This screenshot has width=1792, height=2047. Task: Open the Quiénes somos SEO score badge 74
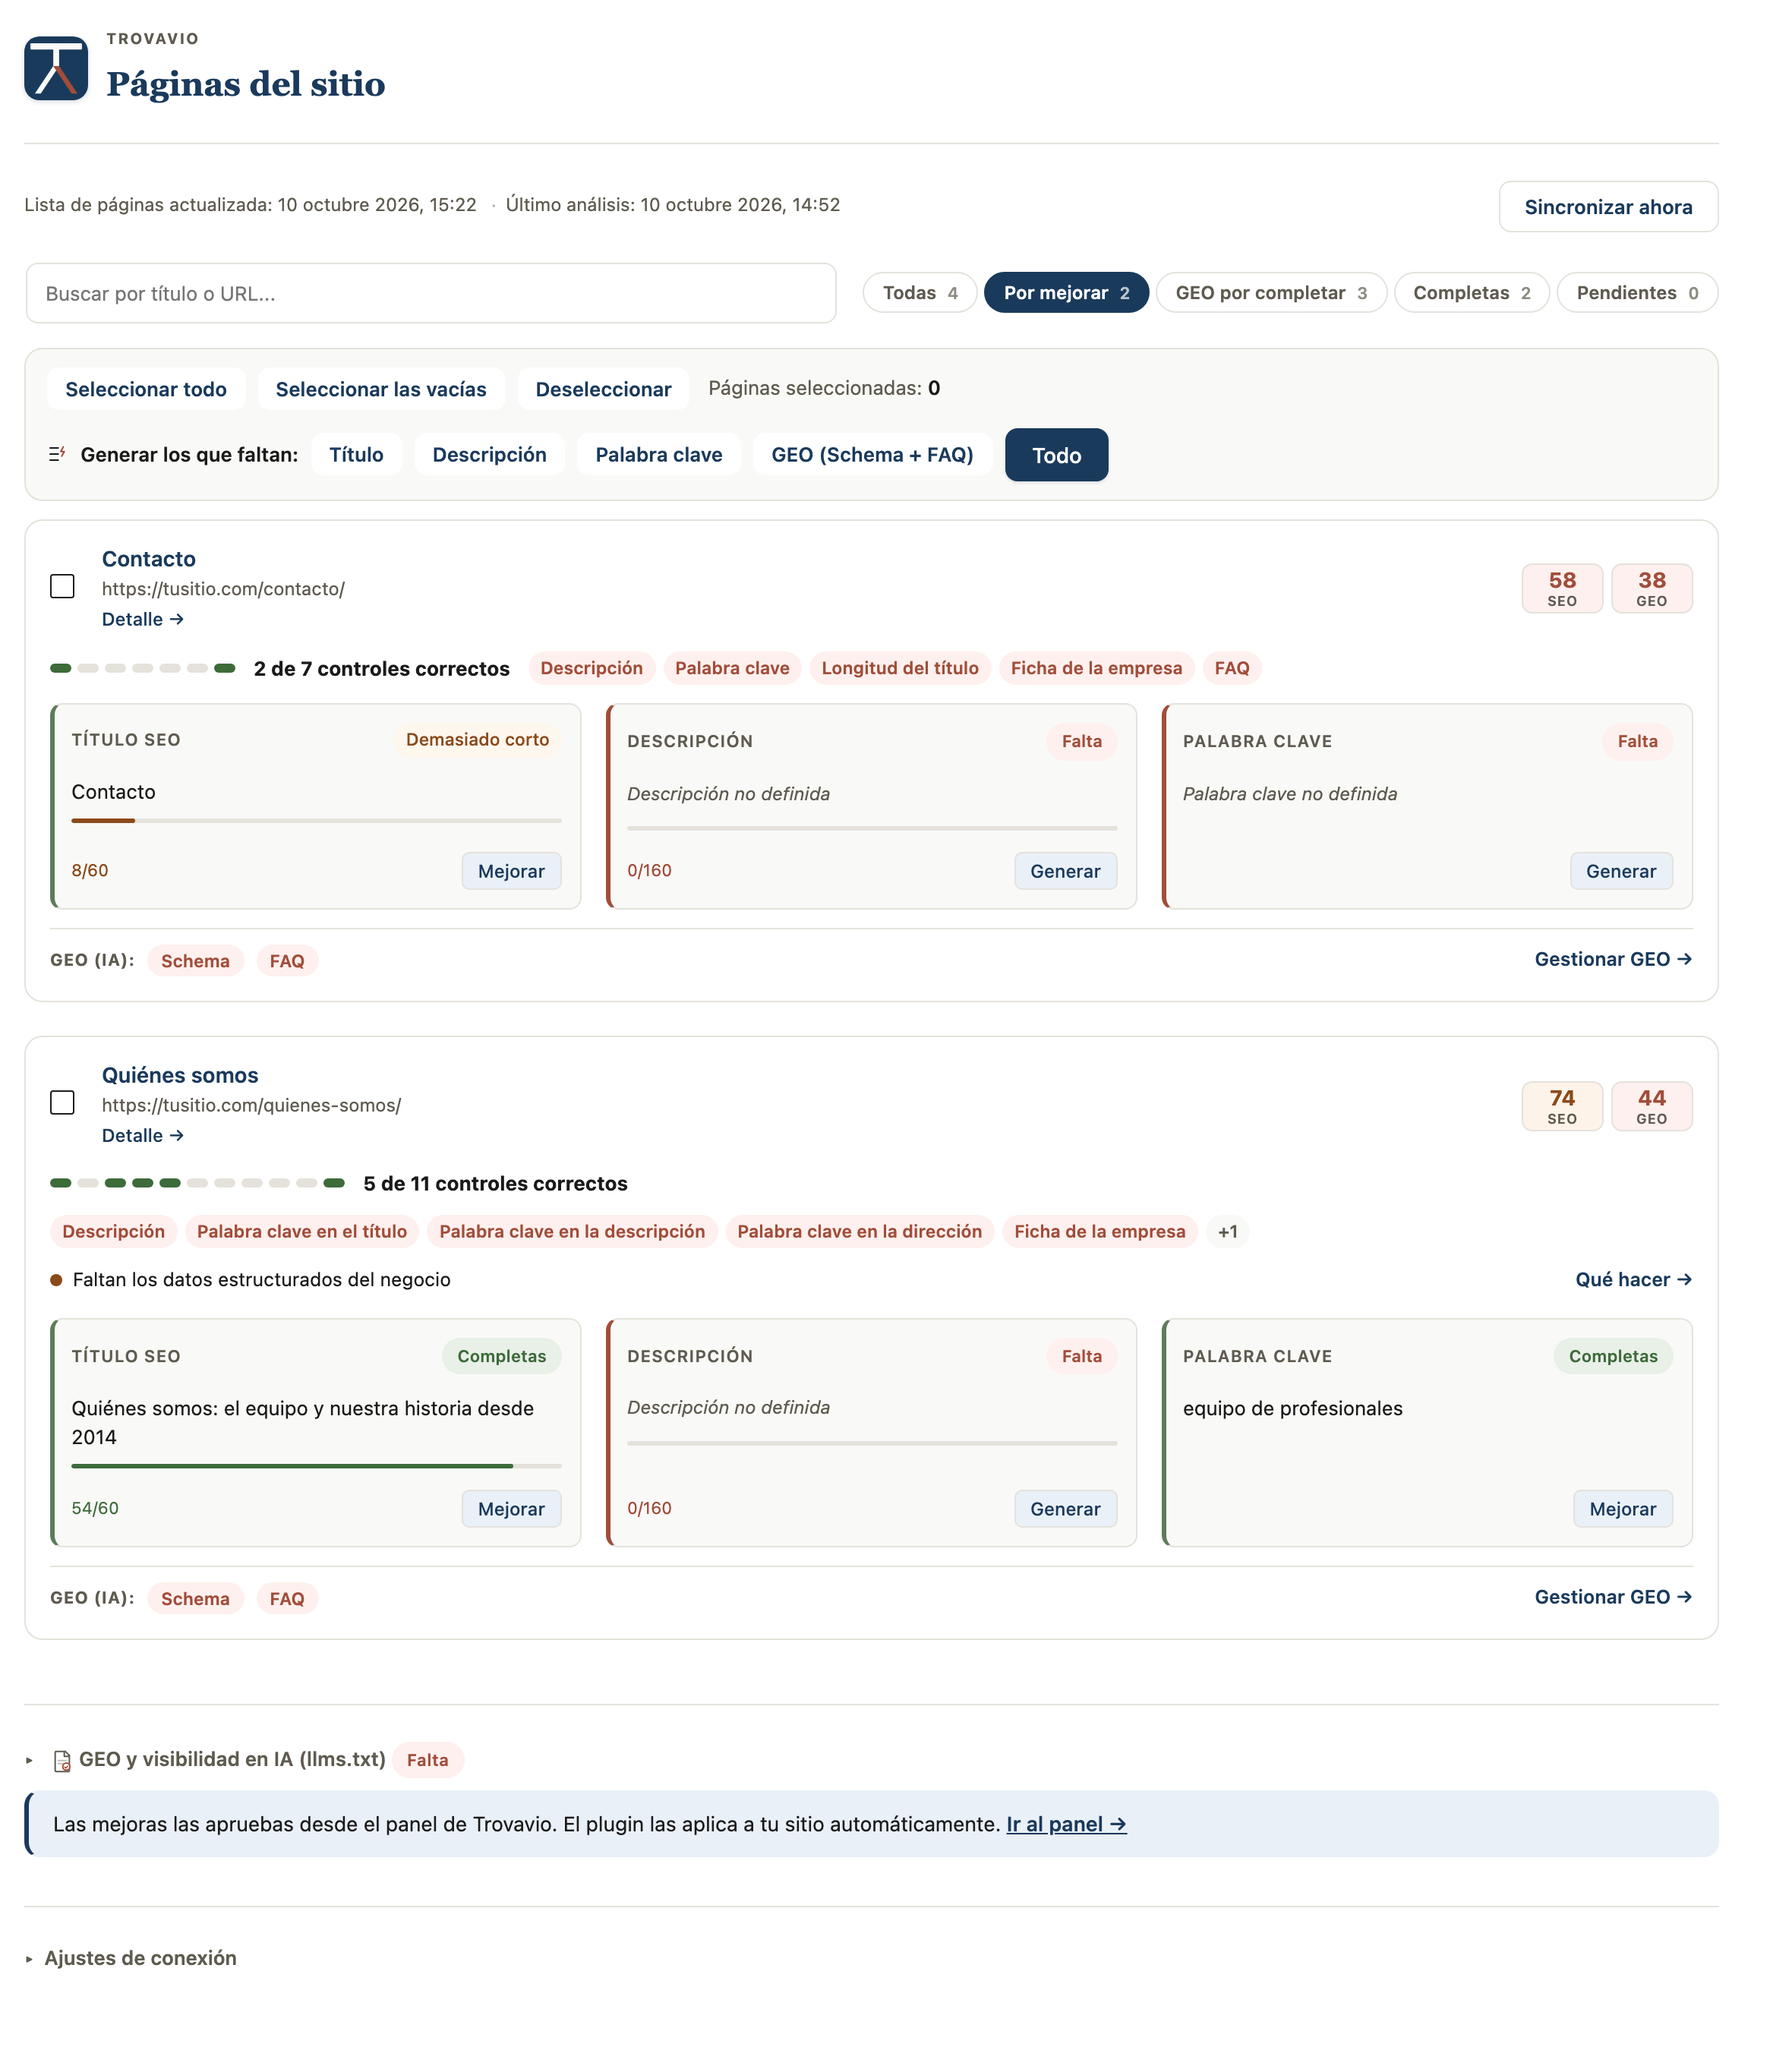[x=1562, y=1106]
